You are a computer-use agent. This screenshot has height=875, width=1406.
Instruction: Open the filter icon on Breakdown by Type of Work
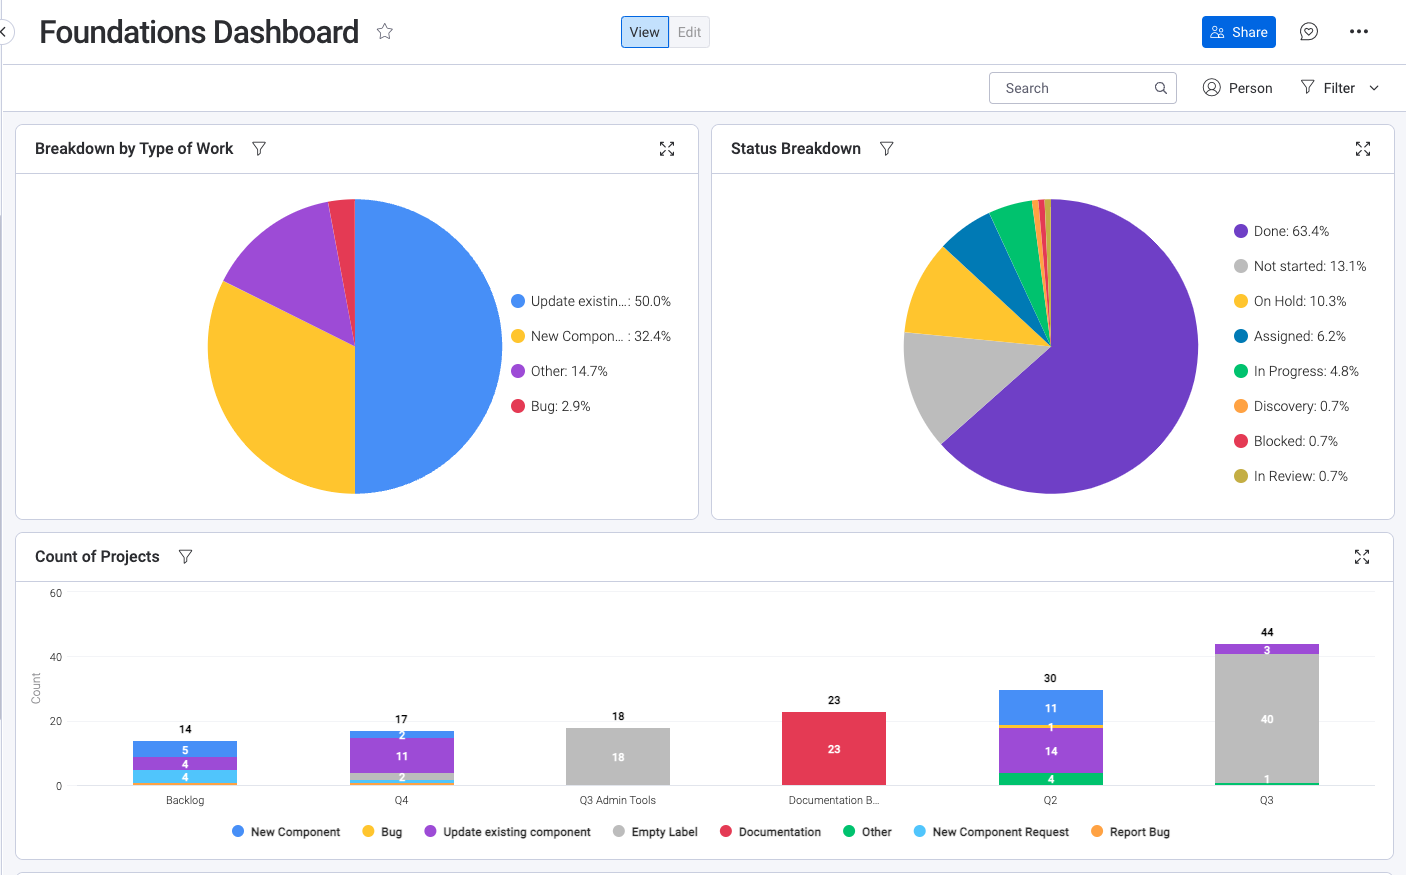click(x=259, y=148)
